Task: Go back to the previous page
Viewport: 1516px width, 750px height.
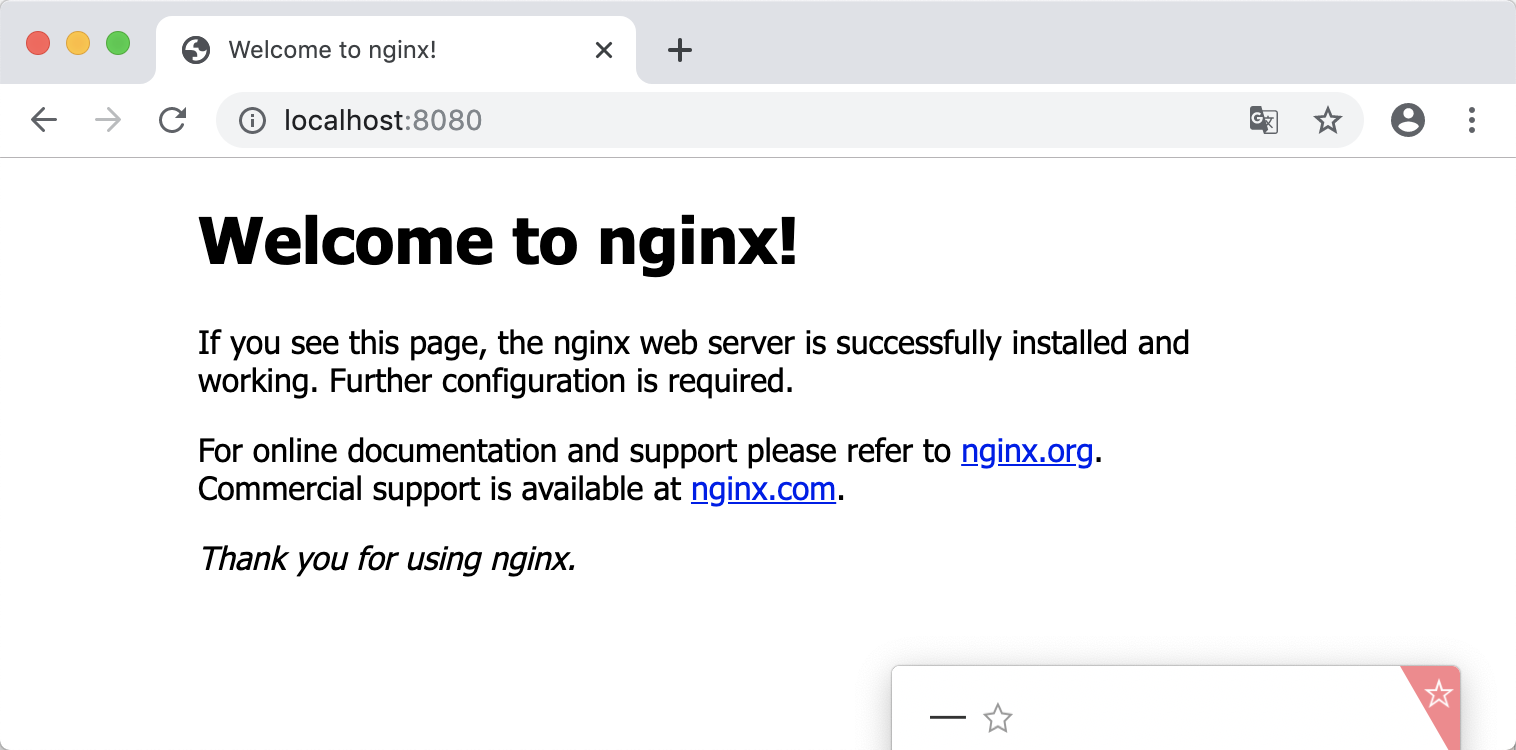Action: point(44,121)
